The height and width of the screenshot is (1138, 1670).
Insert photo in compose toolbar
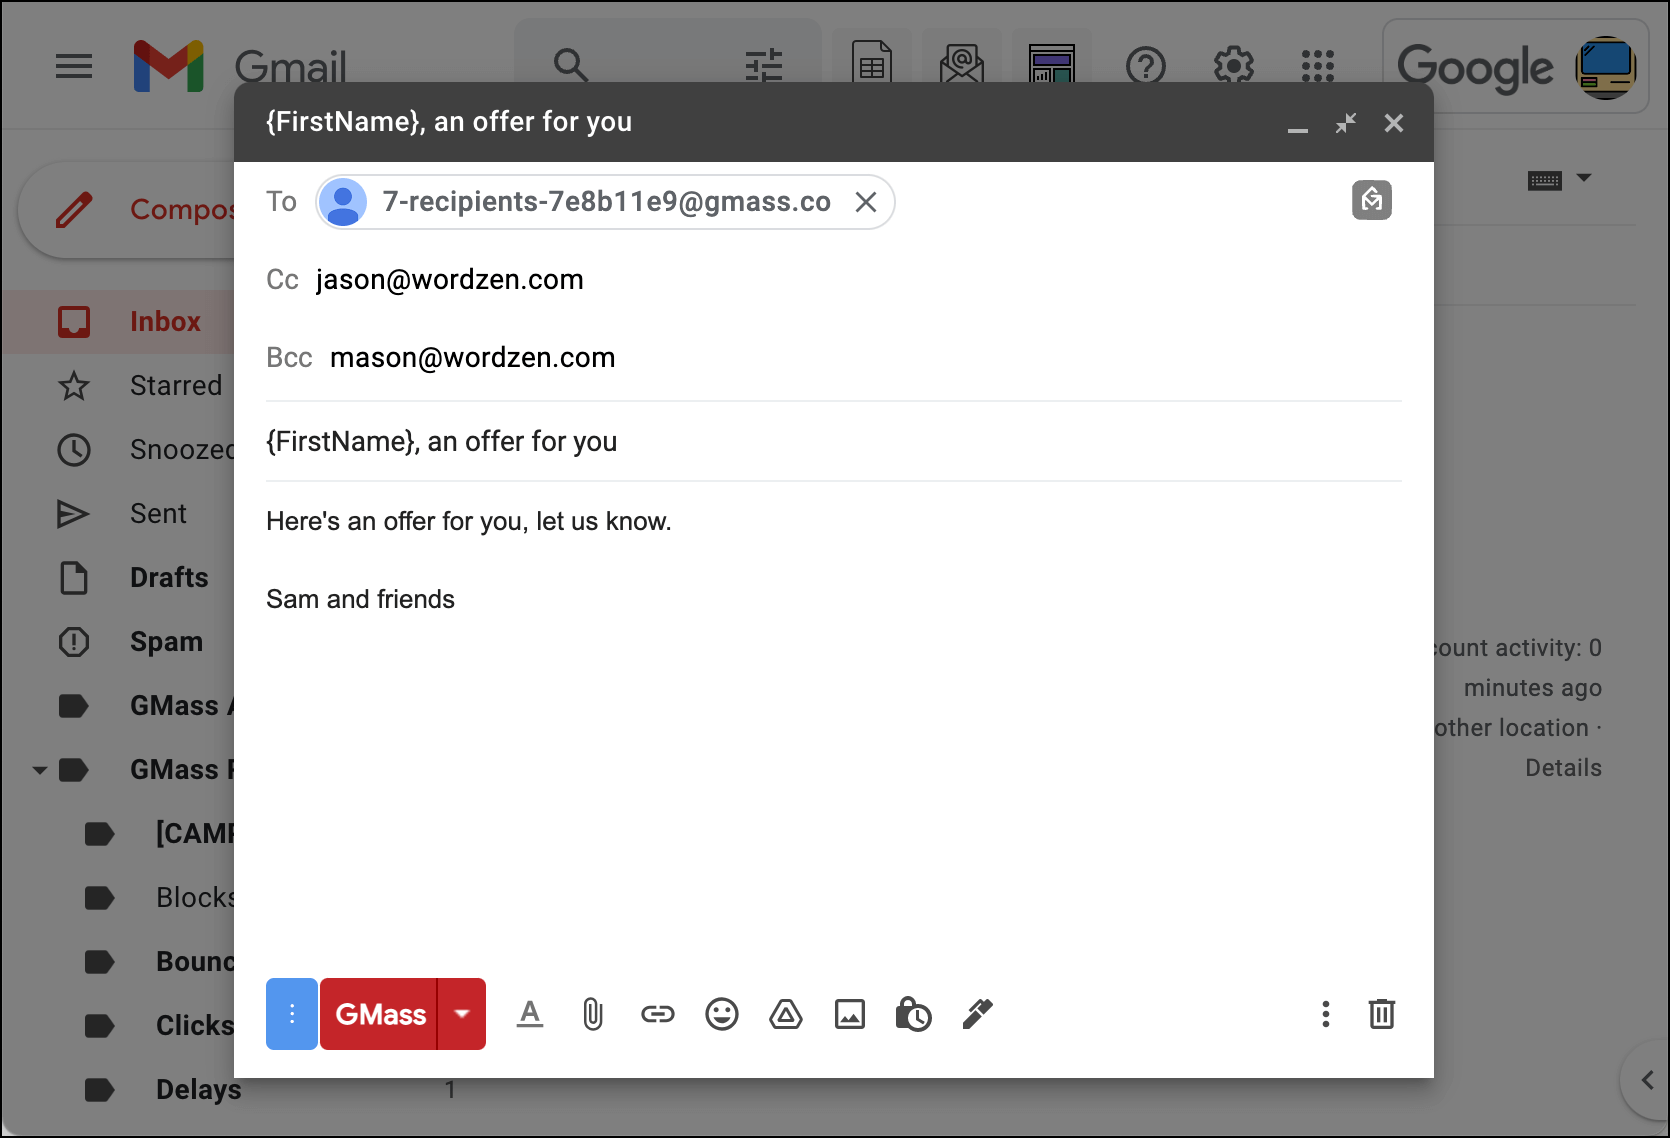[x=850, y=1014]
